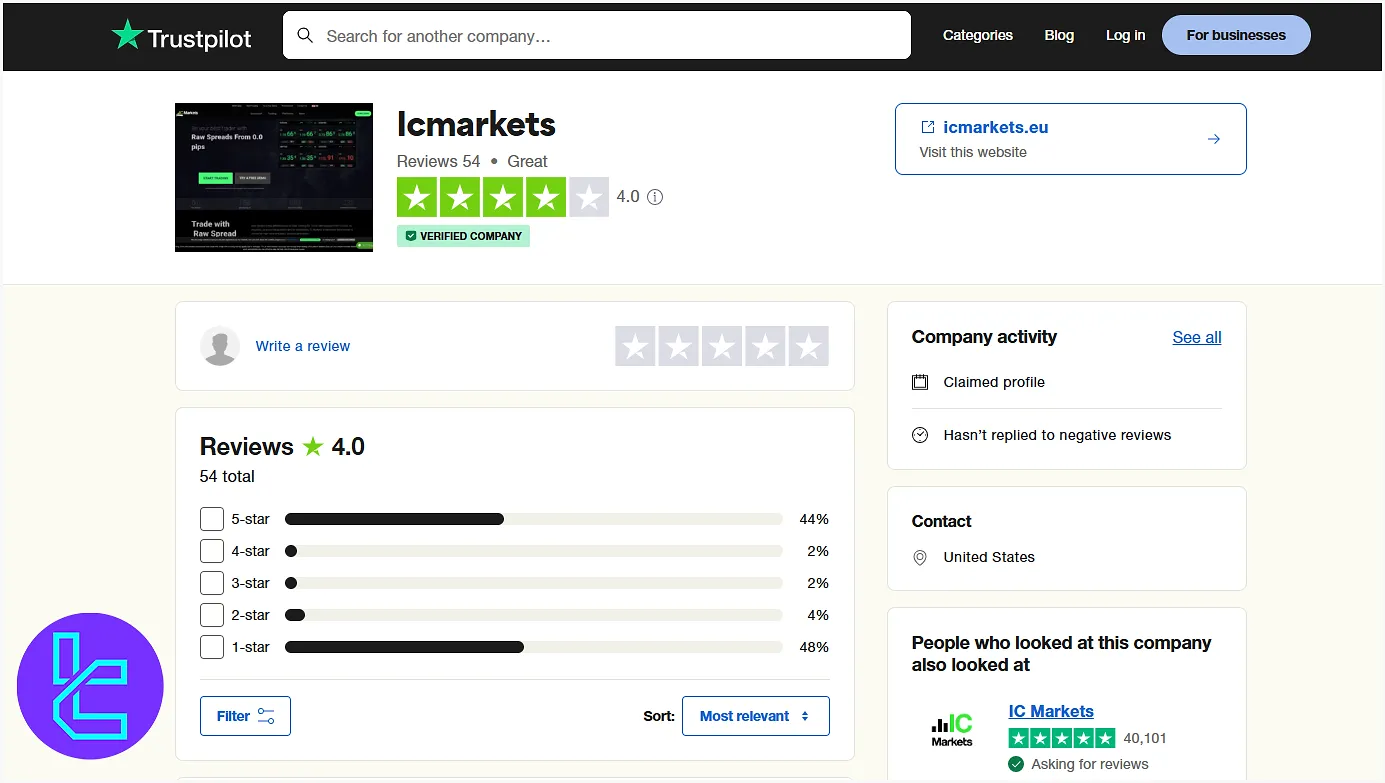The image size is (1385, 783).
Task: Select the third star in the review rating row
Action: point(722,346)
